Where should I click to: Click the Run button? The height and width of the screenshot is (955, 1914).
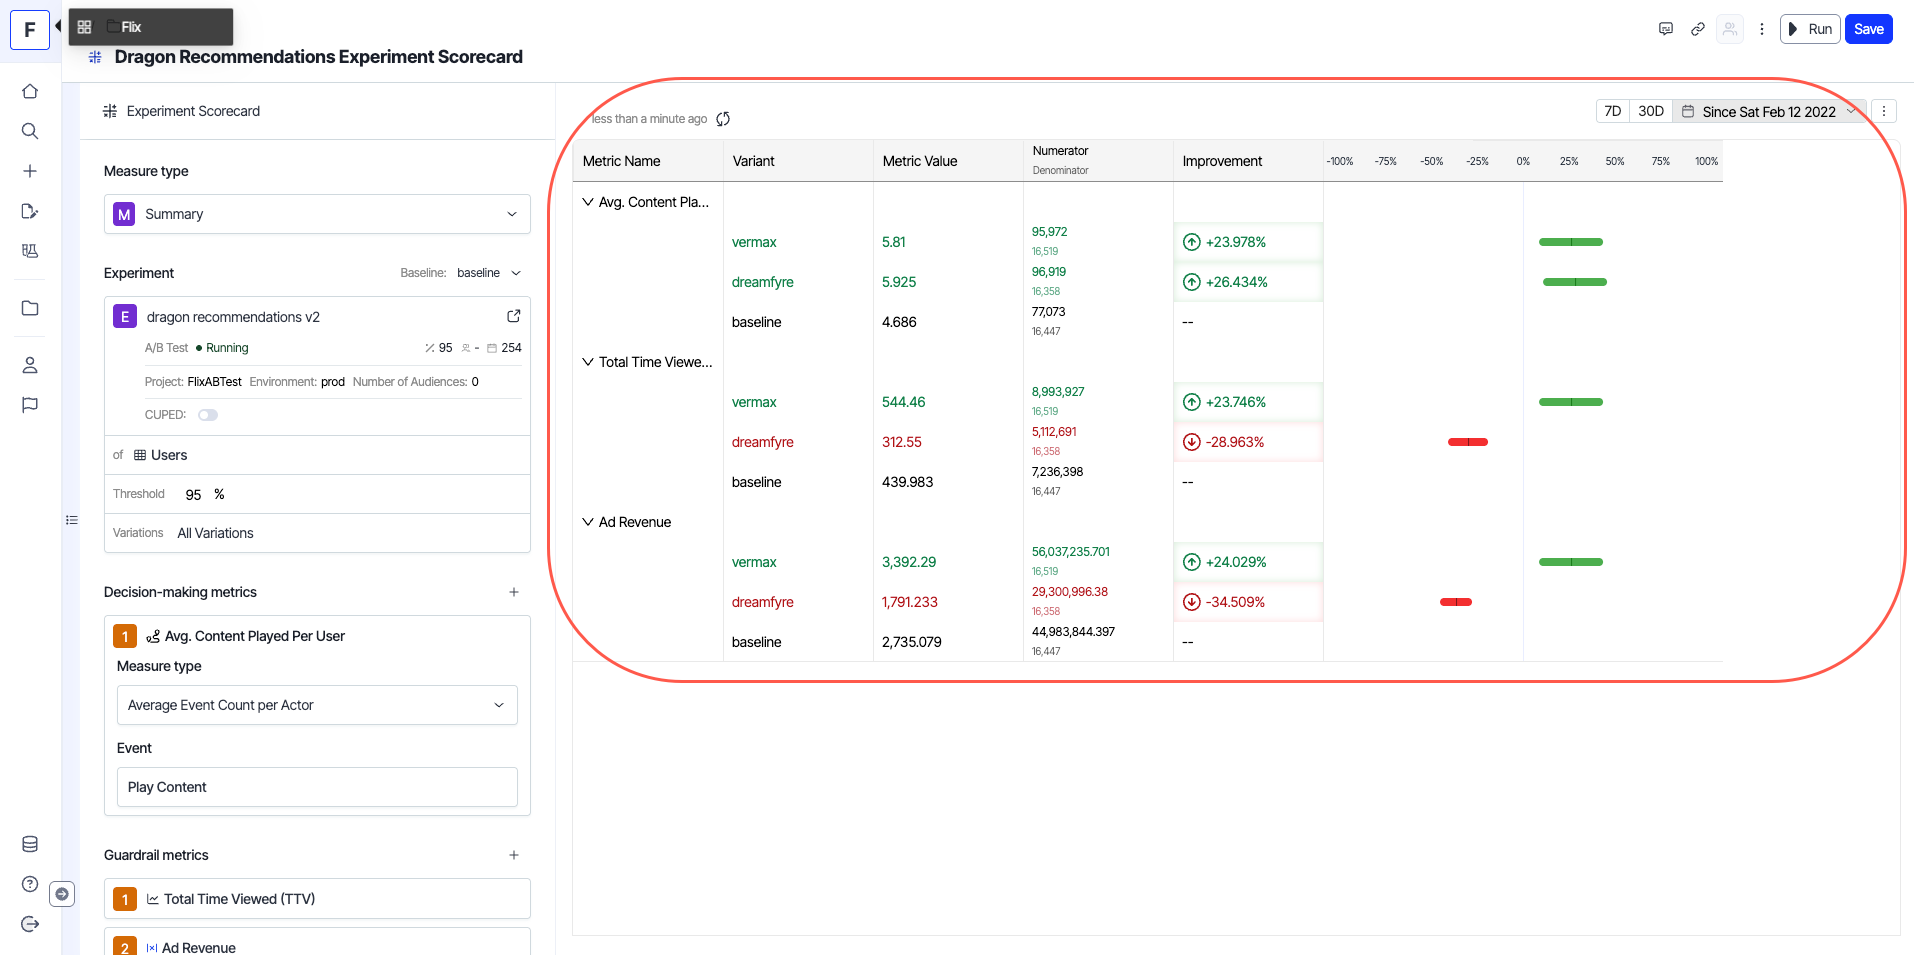pos(1810,29)
